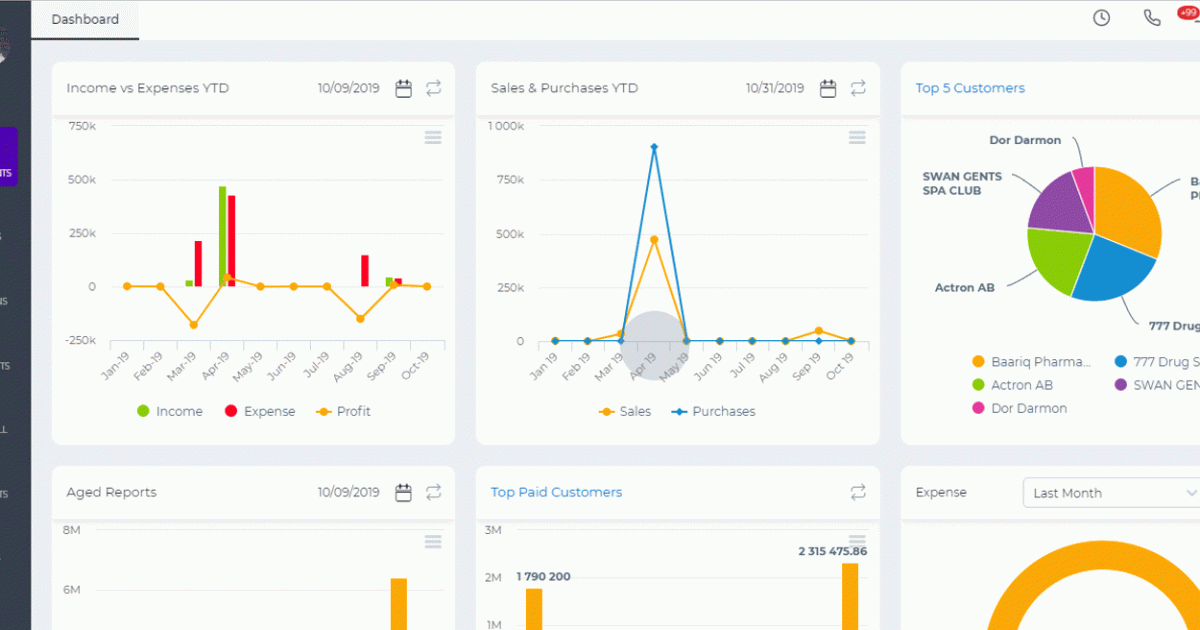The height and width of the screenshot is (630, 1200).
Task: Toggle Baariq Pharma legend entry
Action: pos(1033,362)
